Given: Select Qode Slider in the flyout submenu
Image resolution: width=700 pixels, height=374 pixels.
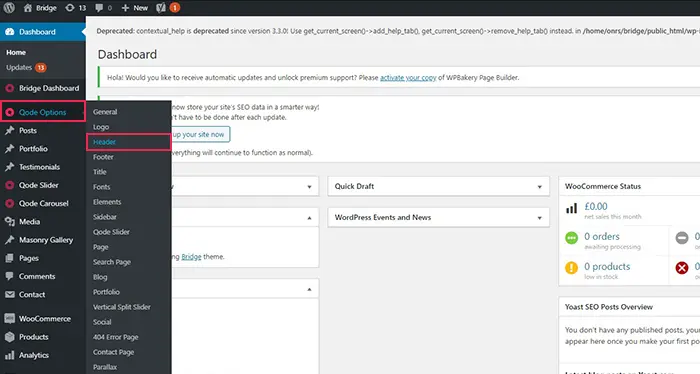Looking at the screenshot, I should coord(111,232).
